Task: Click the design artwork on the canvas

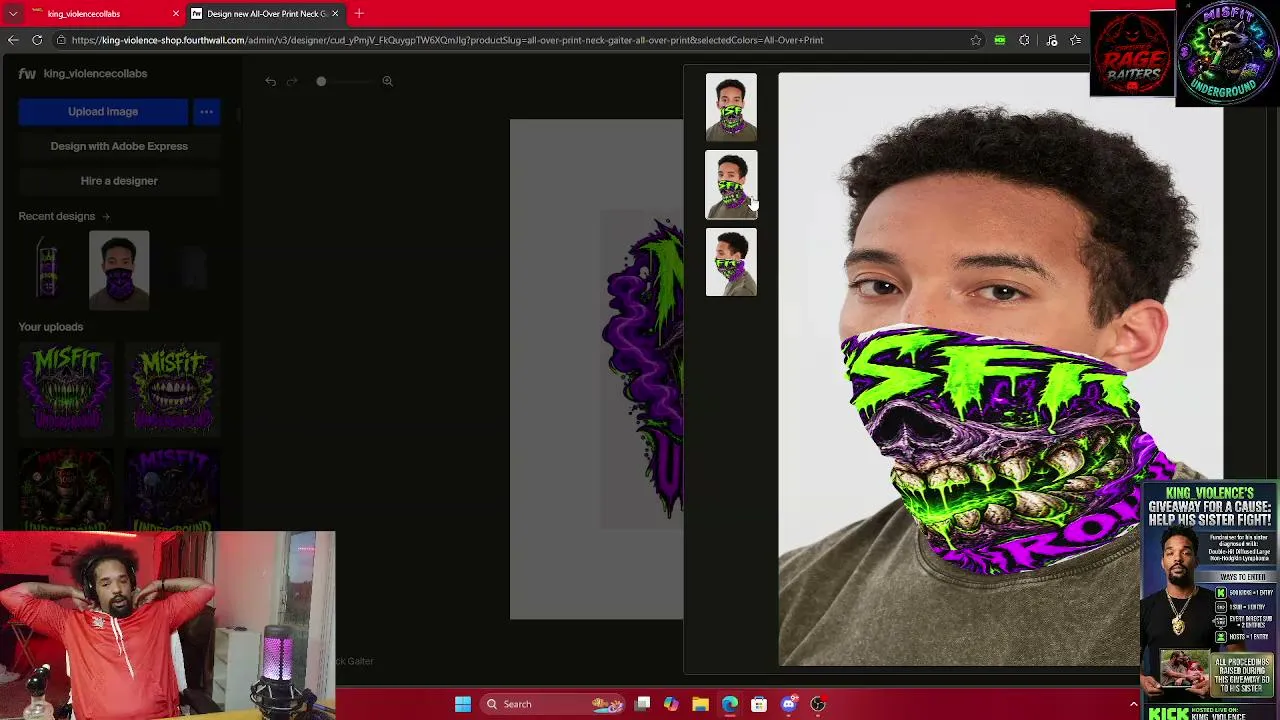Action: tap(643, 368)
